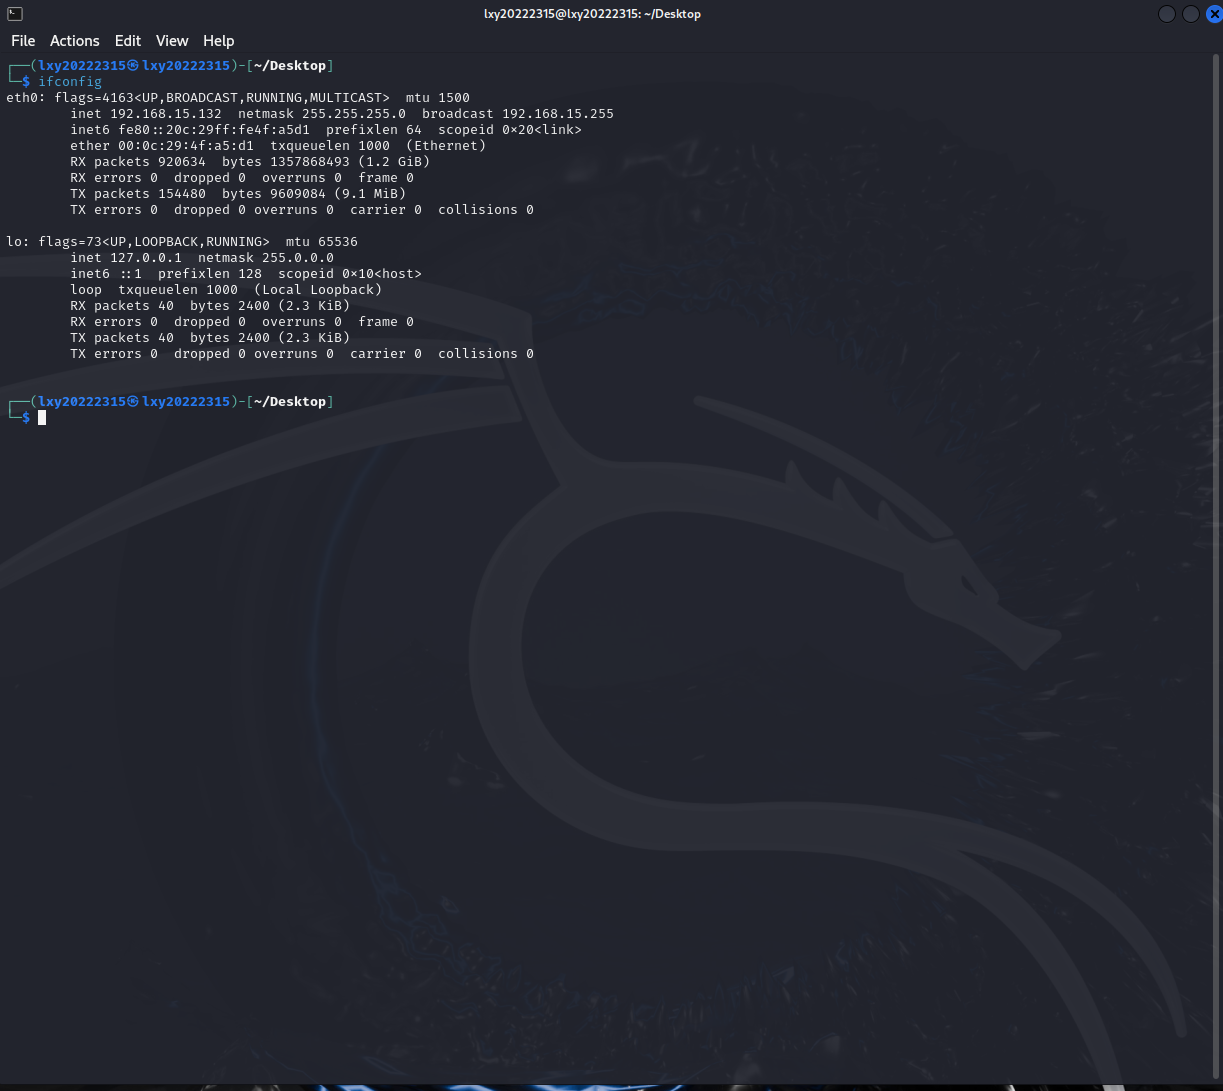Image resolution: width=1223 pixels, height=1091 pixels.
Task: Click the username in the top prompt
Action: 82,66
